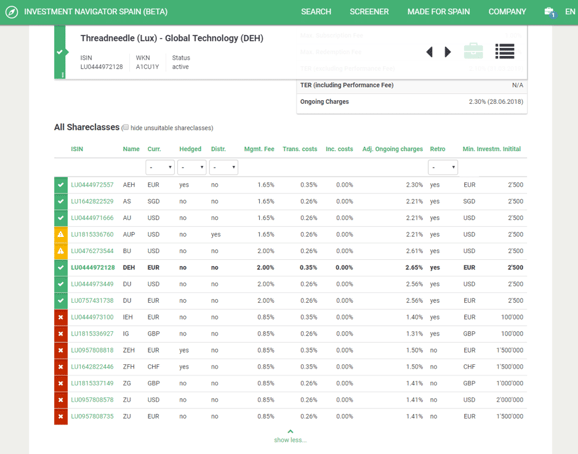The width and height of the screenshot is (578, 454).
Task: Open ISIN link LU0957808818
Action: 92,350
